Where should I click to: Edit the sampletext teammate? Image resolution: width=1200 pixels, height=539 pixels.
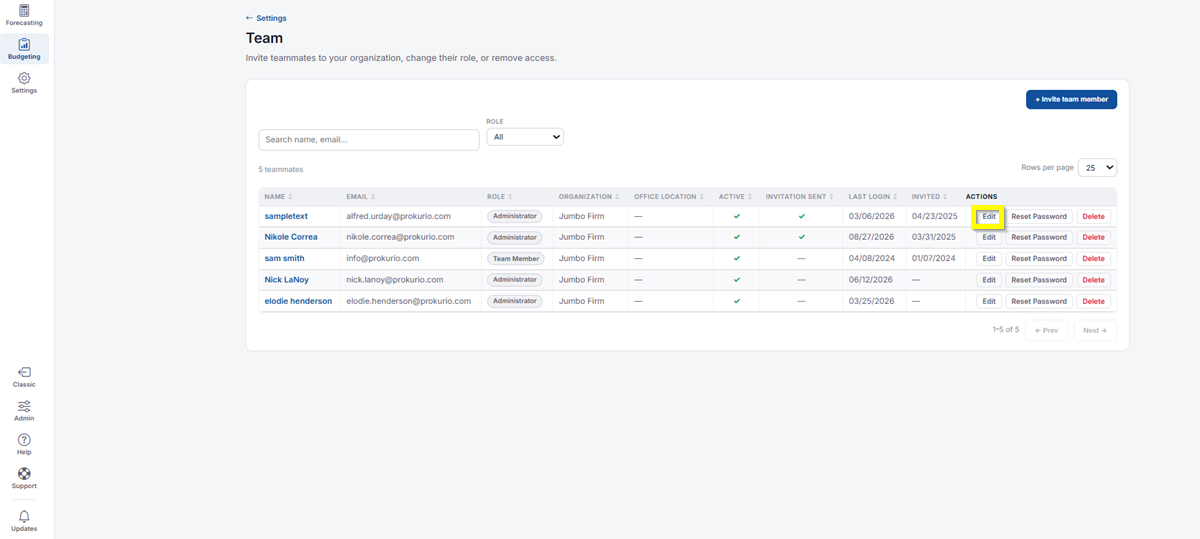point(989,216)
